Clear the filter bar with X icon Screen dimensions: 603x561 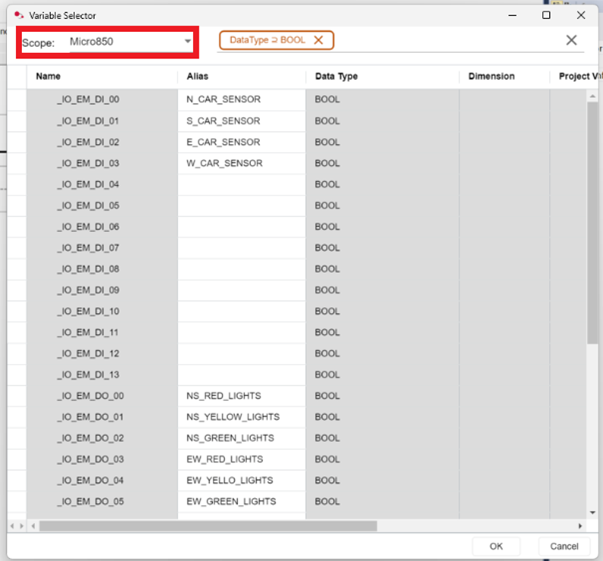pos(571,40)
